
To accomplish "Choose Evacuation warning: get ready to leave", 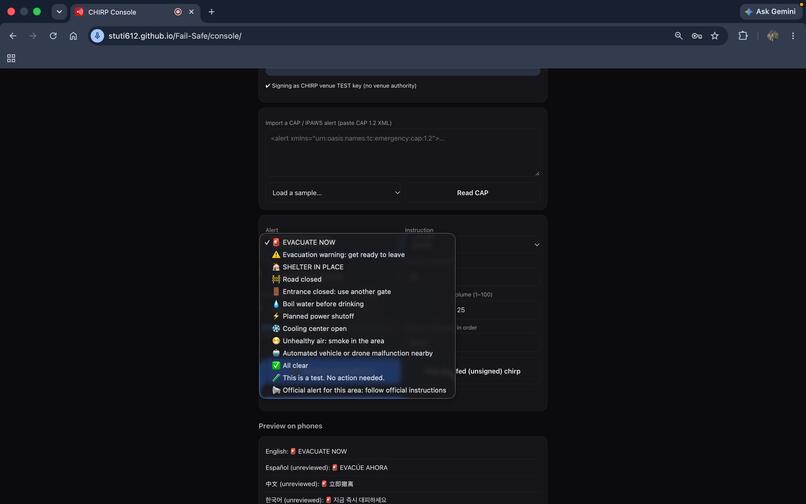I will [357, 255].
